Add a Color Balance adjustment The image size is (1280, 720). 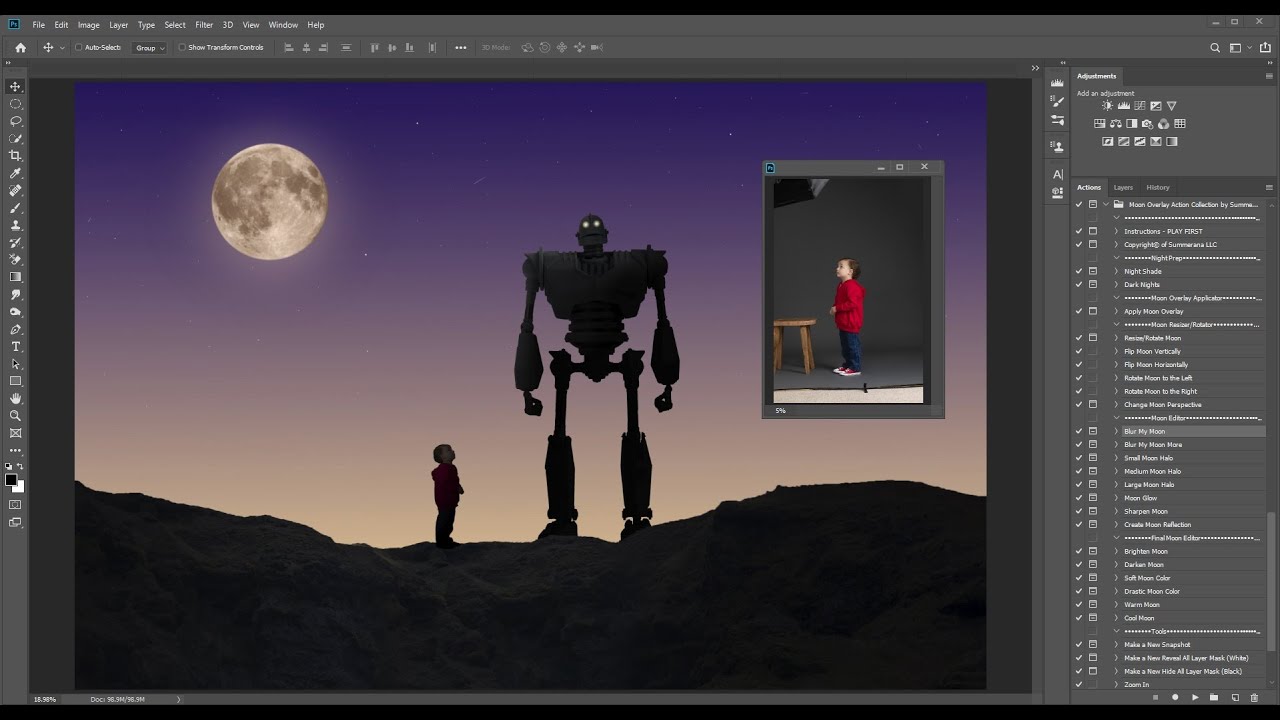(1116, 124)
